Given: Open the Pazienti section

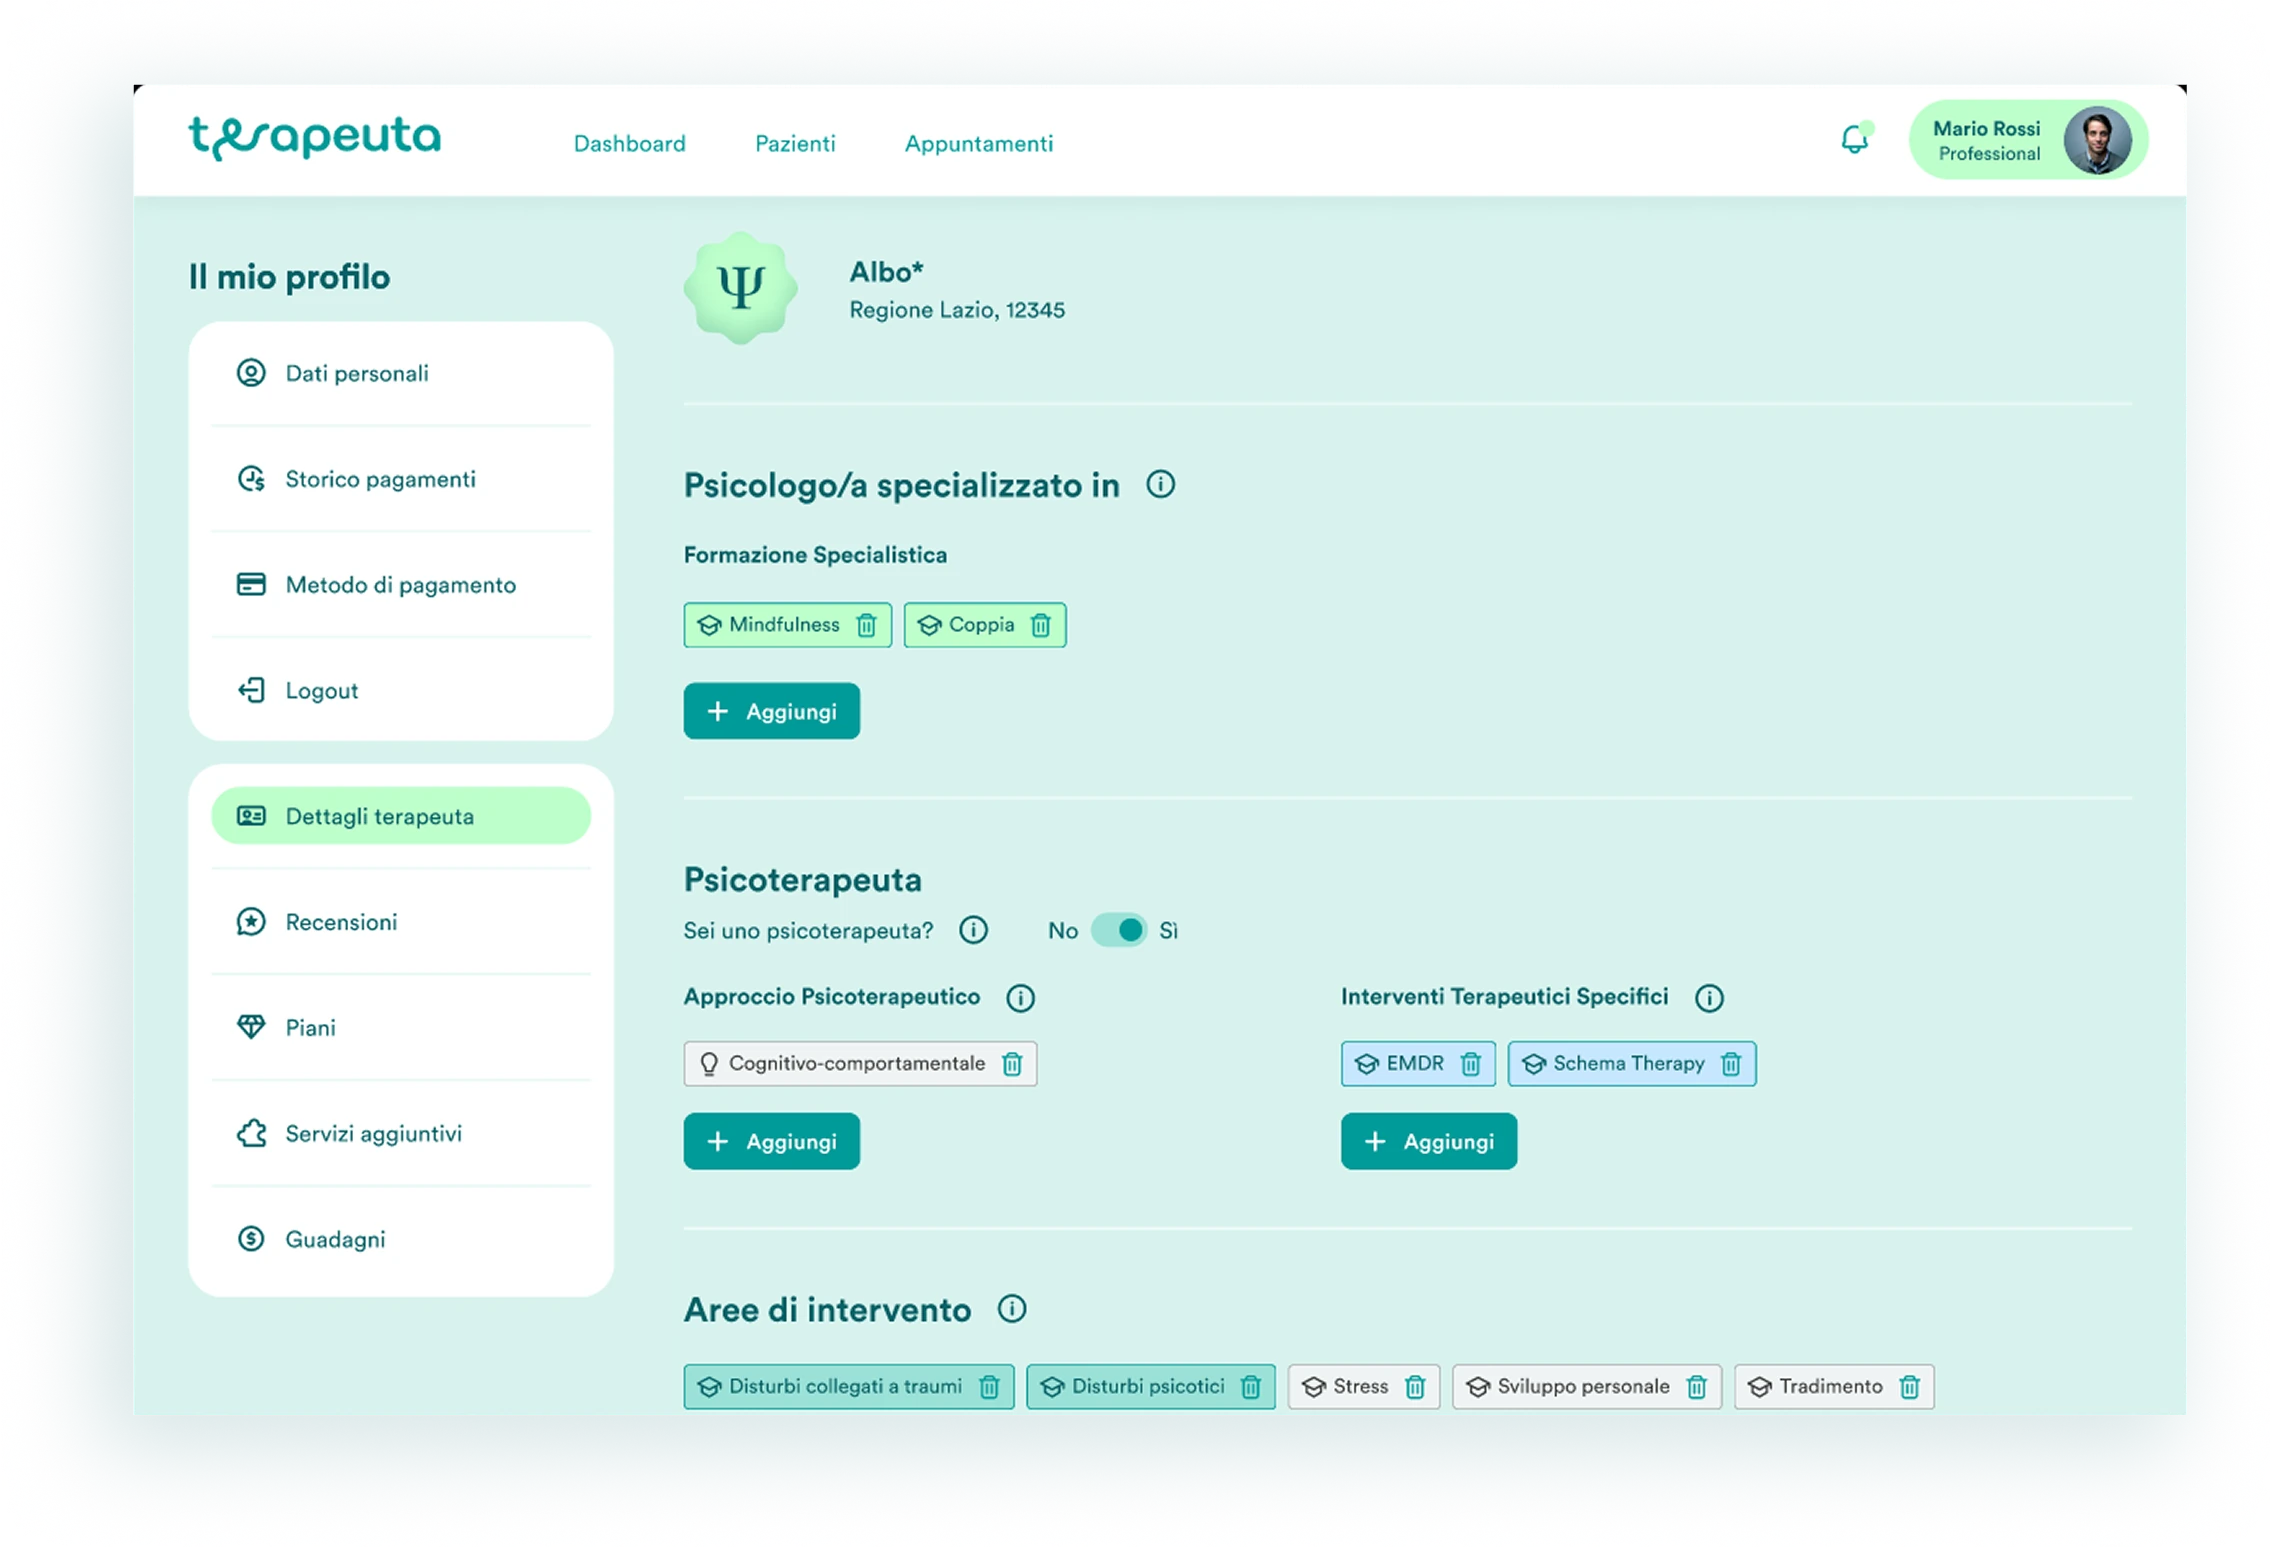Looking at the screenshot, I should pyautogui.click(x=795, y=144).
